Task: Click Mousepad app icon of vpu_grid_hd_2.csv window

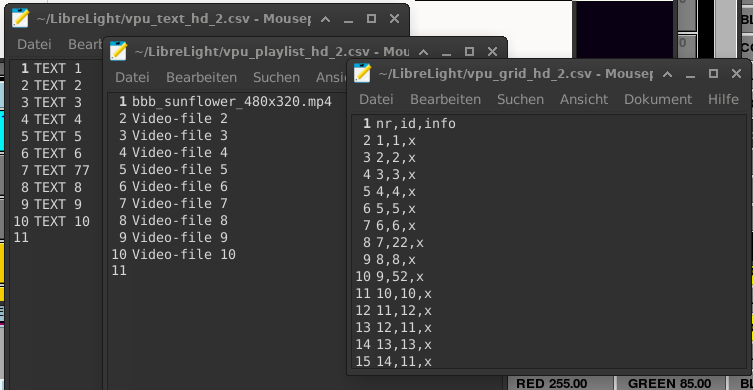Action: pos(362,73)
